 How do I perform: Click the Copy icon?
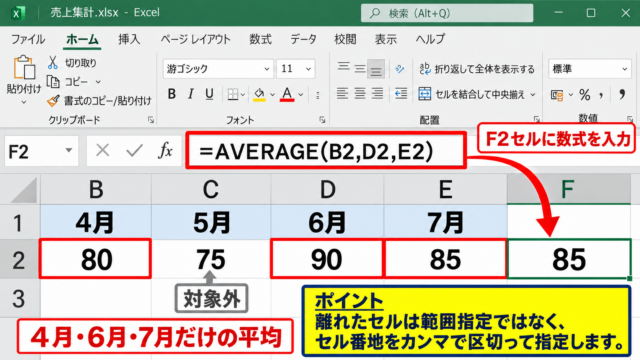click(x=53, y=82)
